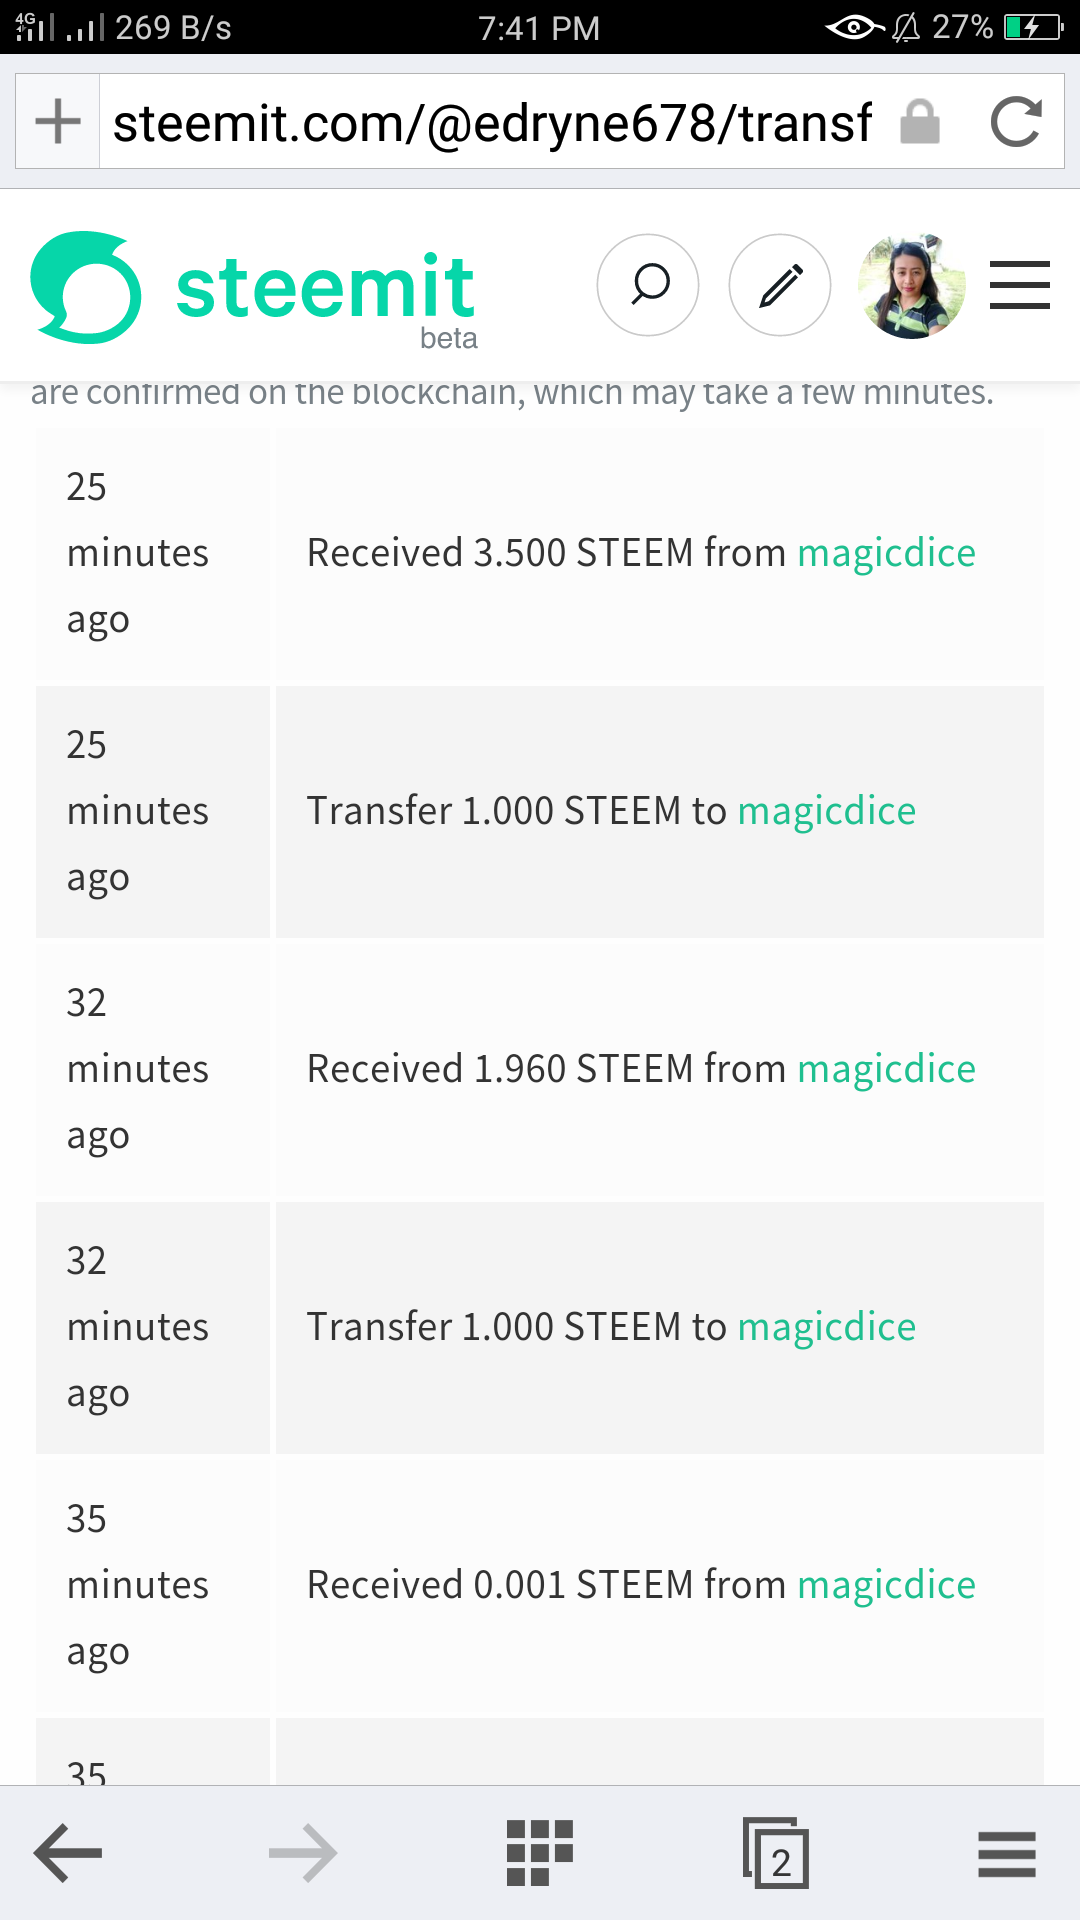Go back with browser back arrow
Viewport: 1080px width, 1920px height.
pos(68,1853)
